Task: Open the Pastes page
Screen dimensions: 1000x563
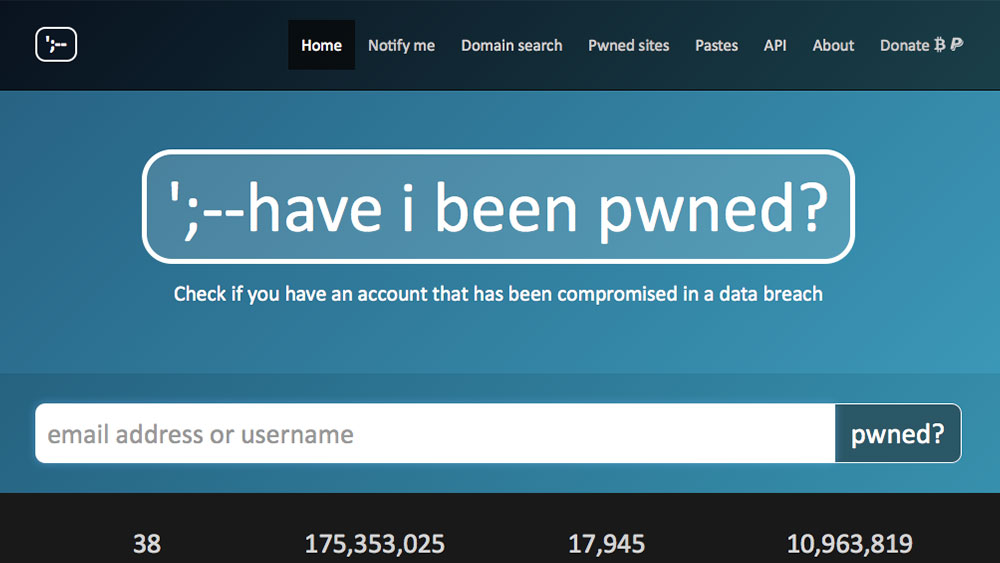Action: (716, 45)
